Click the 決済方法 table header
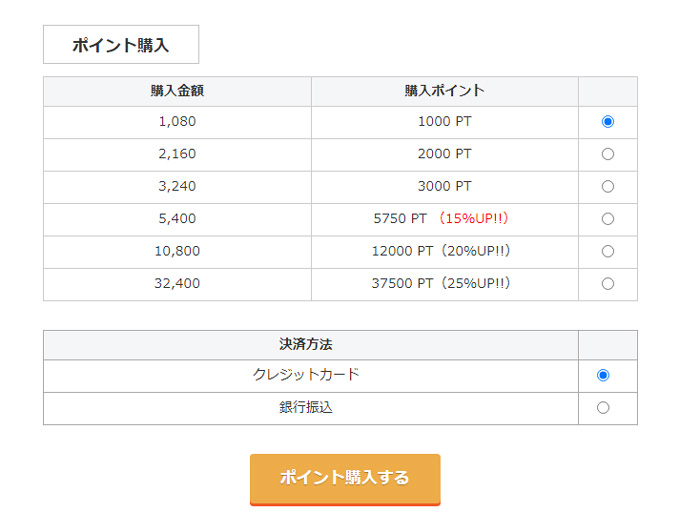Screen dimensions: 700x512 (x=306, y=344)
